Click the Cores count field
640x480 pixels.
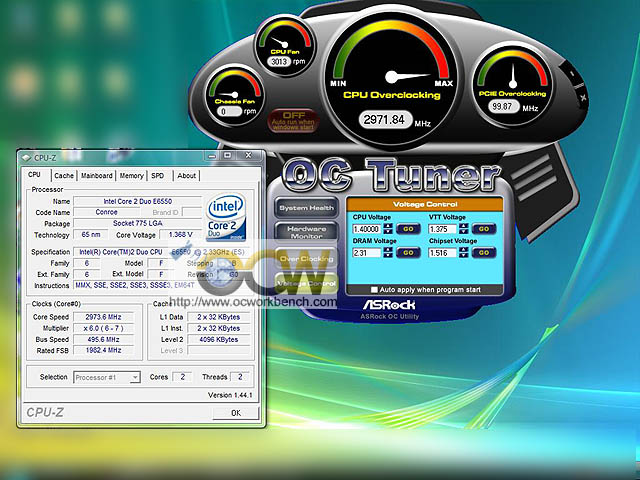pos(182,377)
